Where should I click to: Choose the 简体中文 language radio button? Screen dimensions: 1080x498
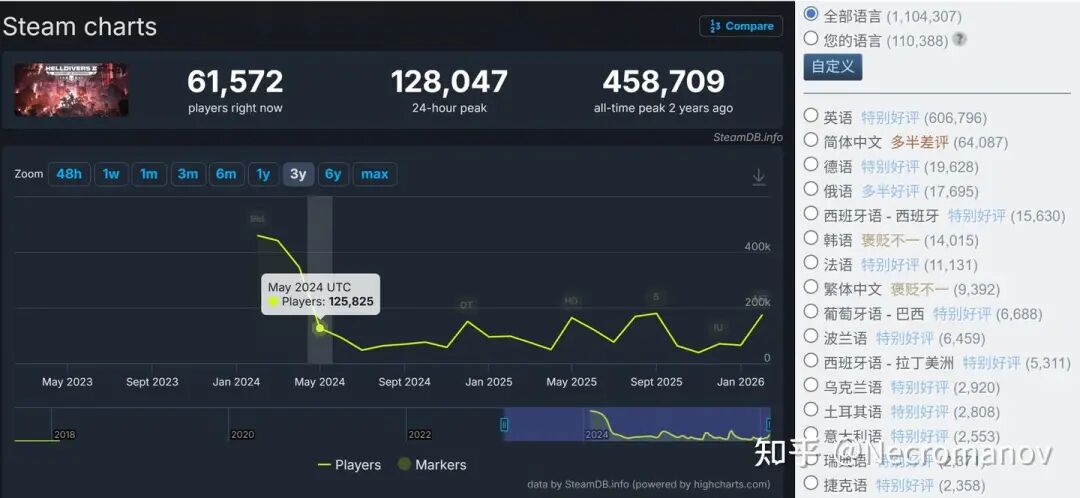(811, 140)
